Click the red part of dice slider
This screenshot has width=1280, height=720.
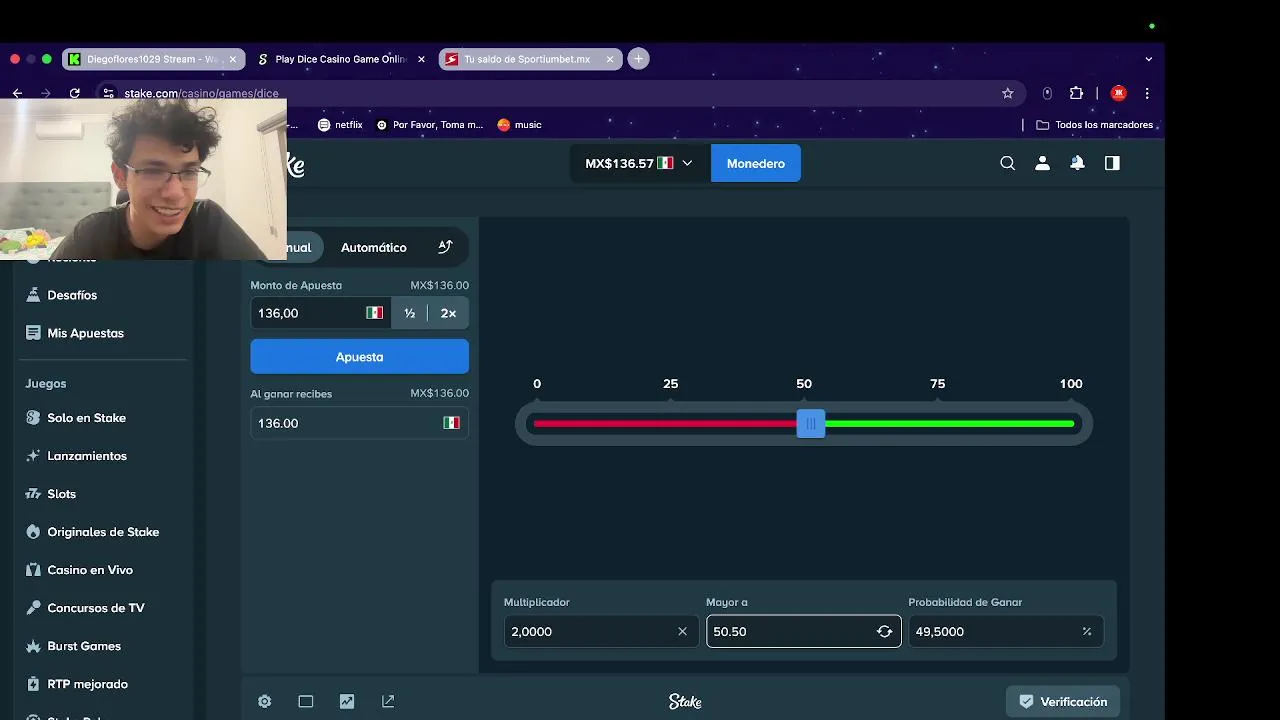point(665,424)
